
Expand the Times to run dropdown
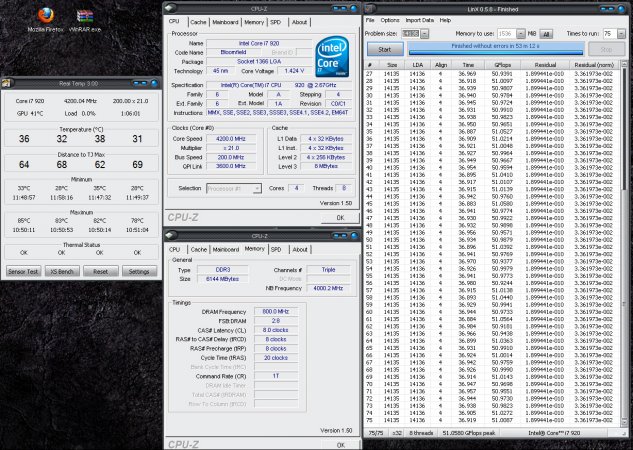coord(621,34)
